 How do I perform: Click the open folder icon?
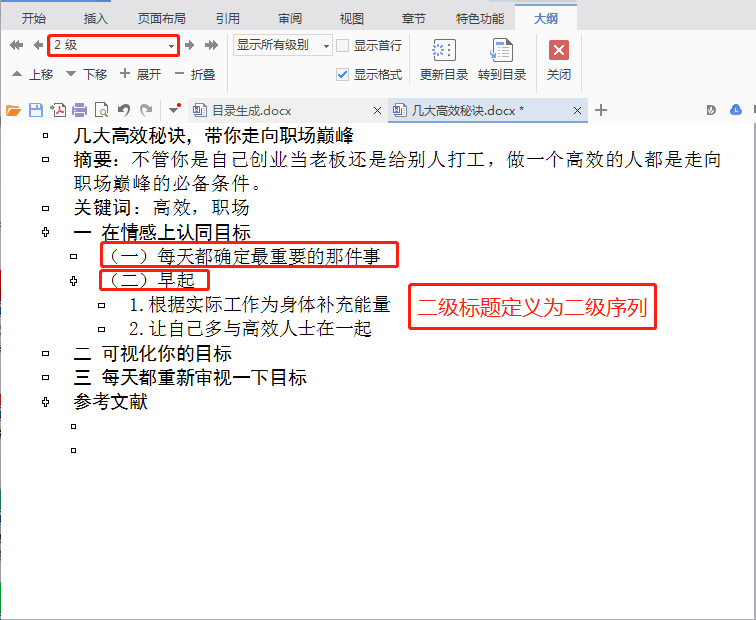pos(14,110)
